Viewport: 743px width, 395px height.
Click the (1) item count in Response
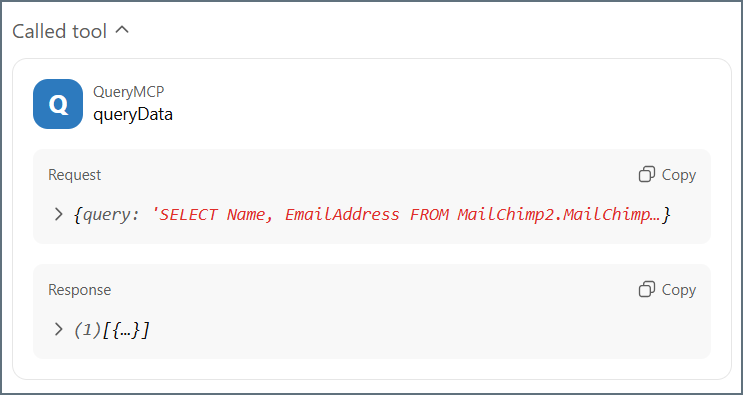pyautogui.click(x=88, y=330)
